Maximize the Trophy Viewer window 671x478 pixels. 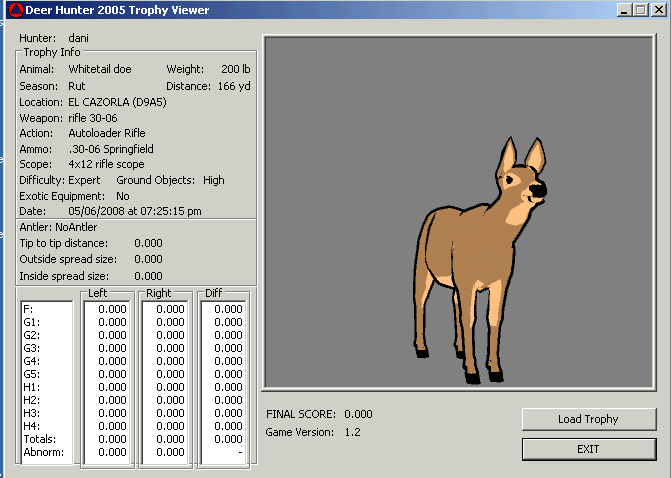[641, 10]
